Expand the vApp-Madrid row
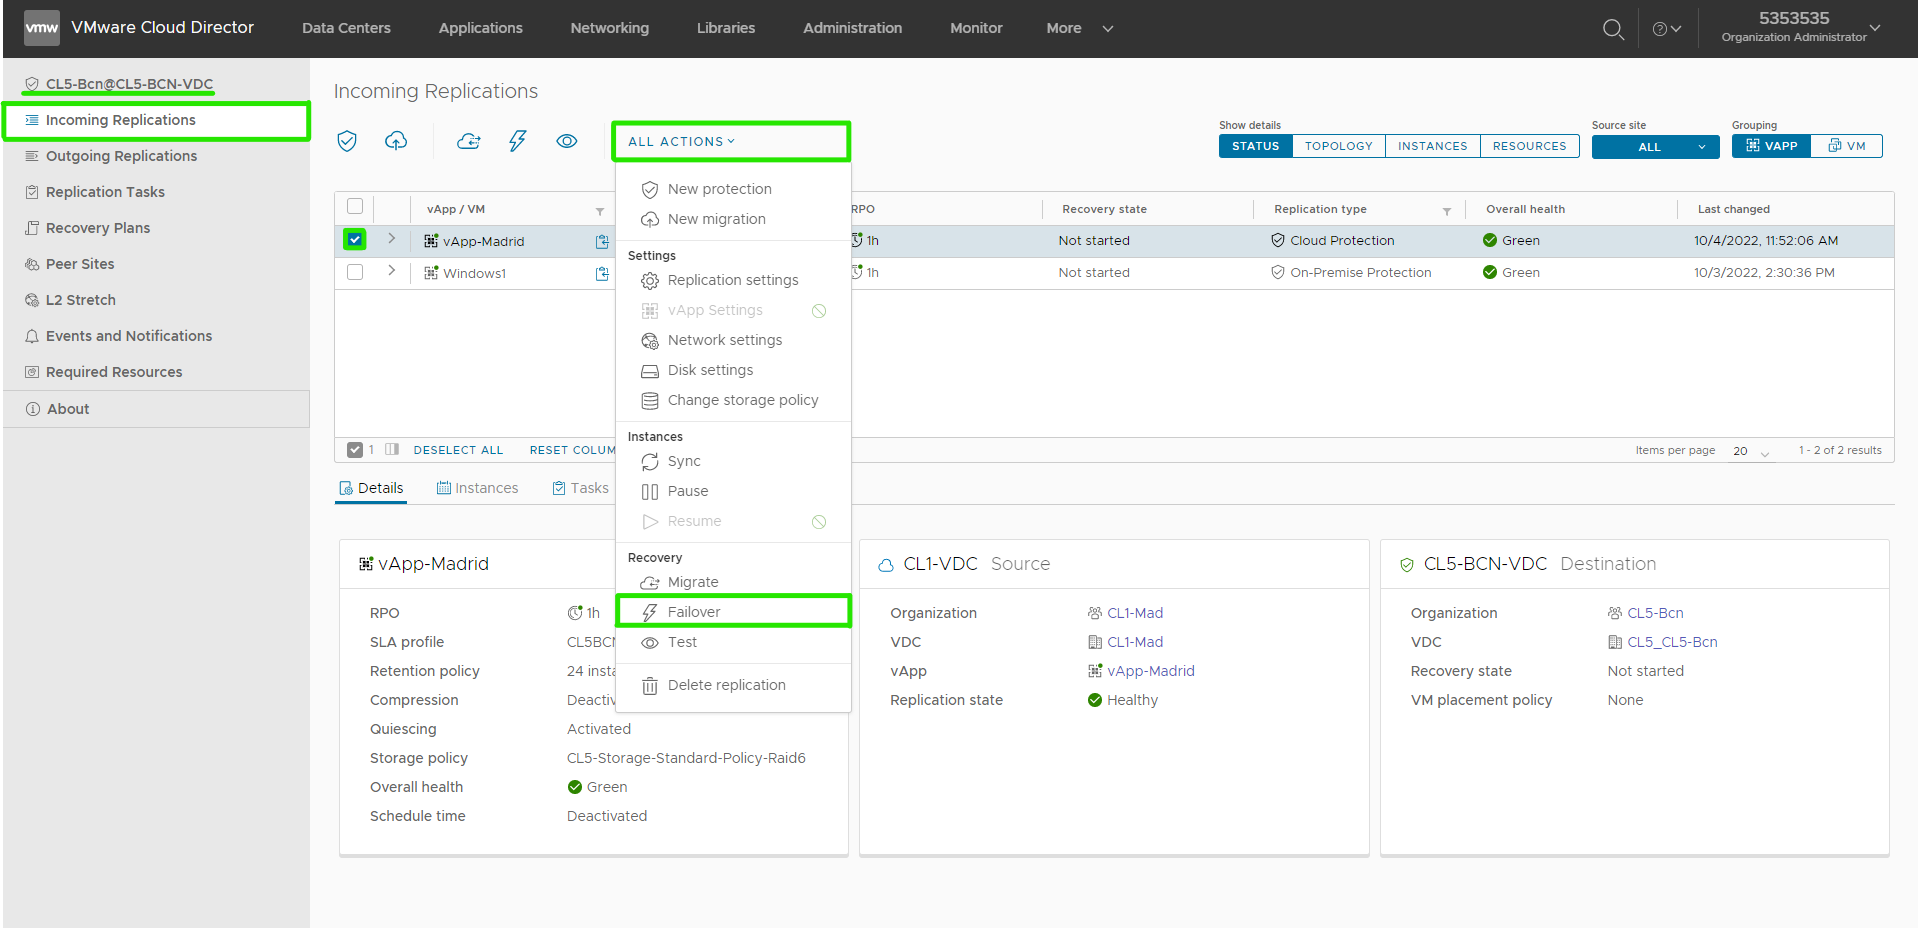 (x=392, y=239)
